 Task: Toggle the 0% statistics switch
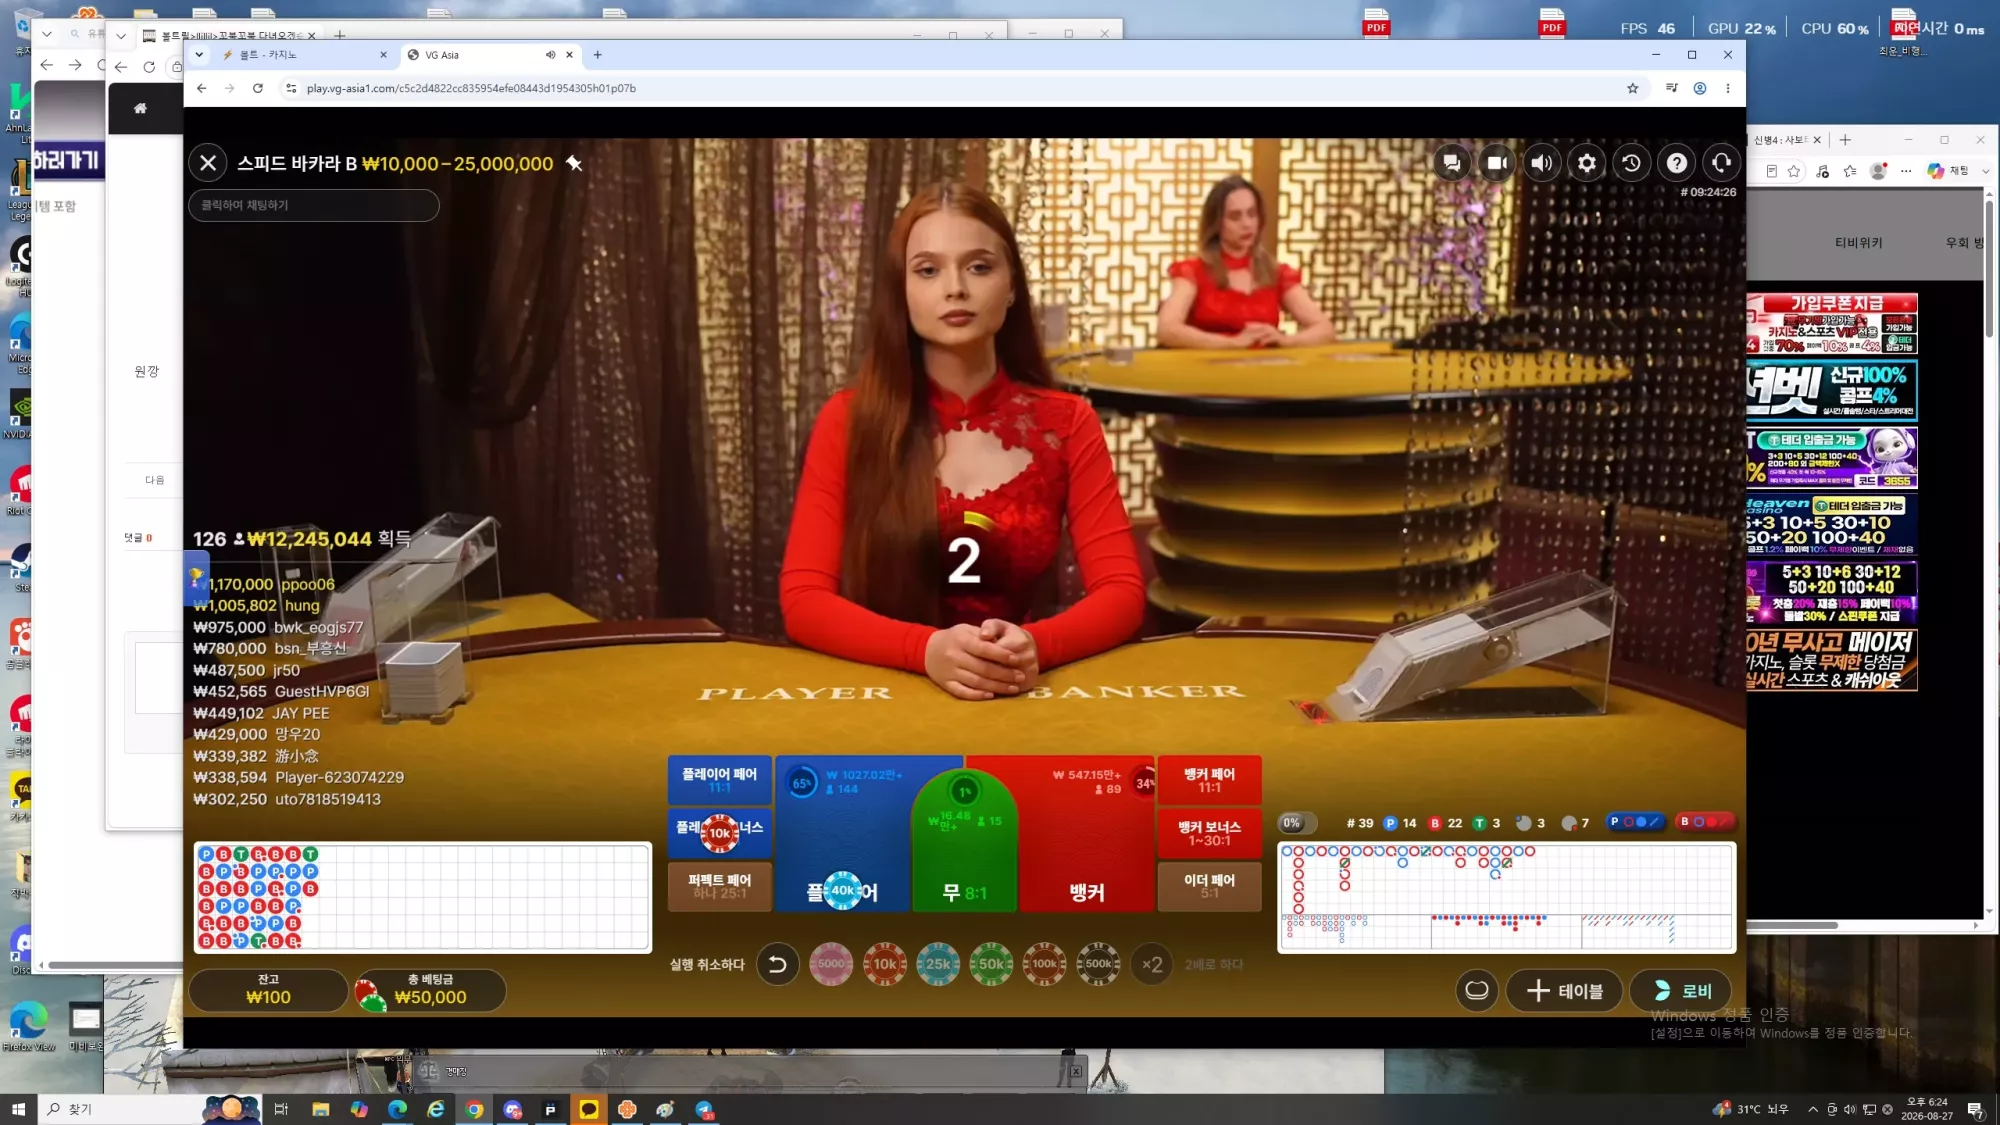click(1297, 823)
